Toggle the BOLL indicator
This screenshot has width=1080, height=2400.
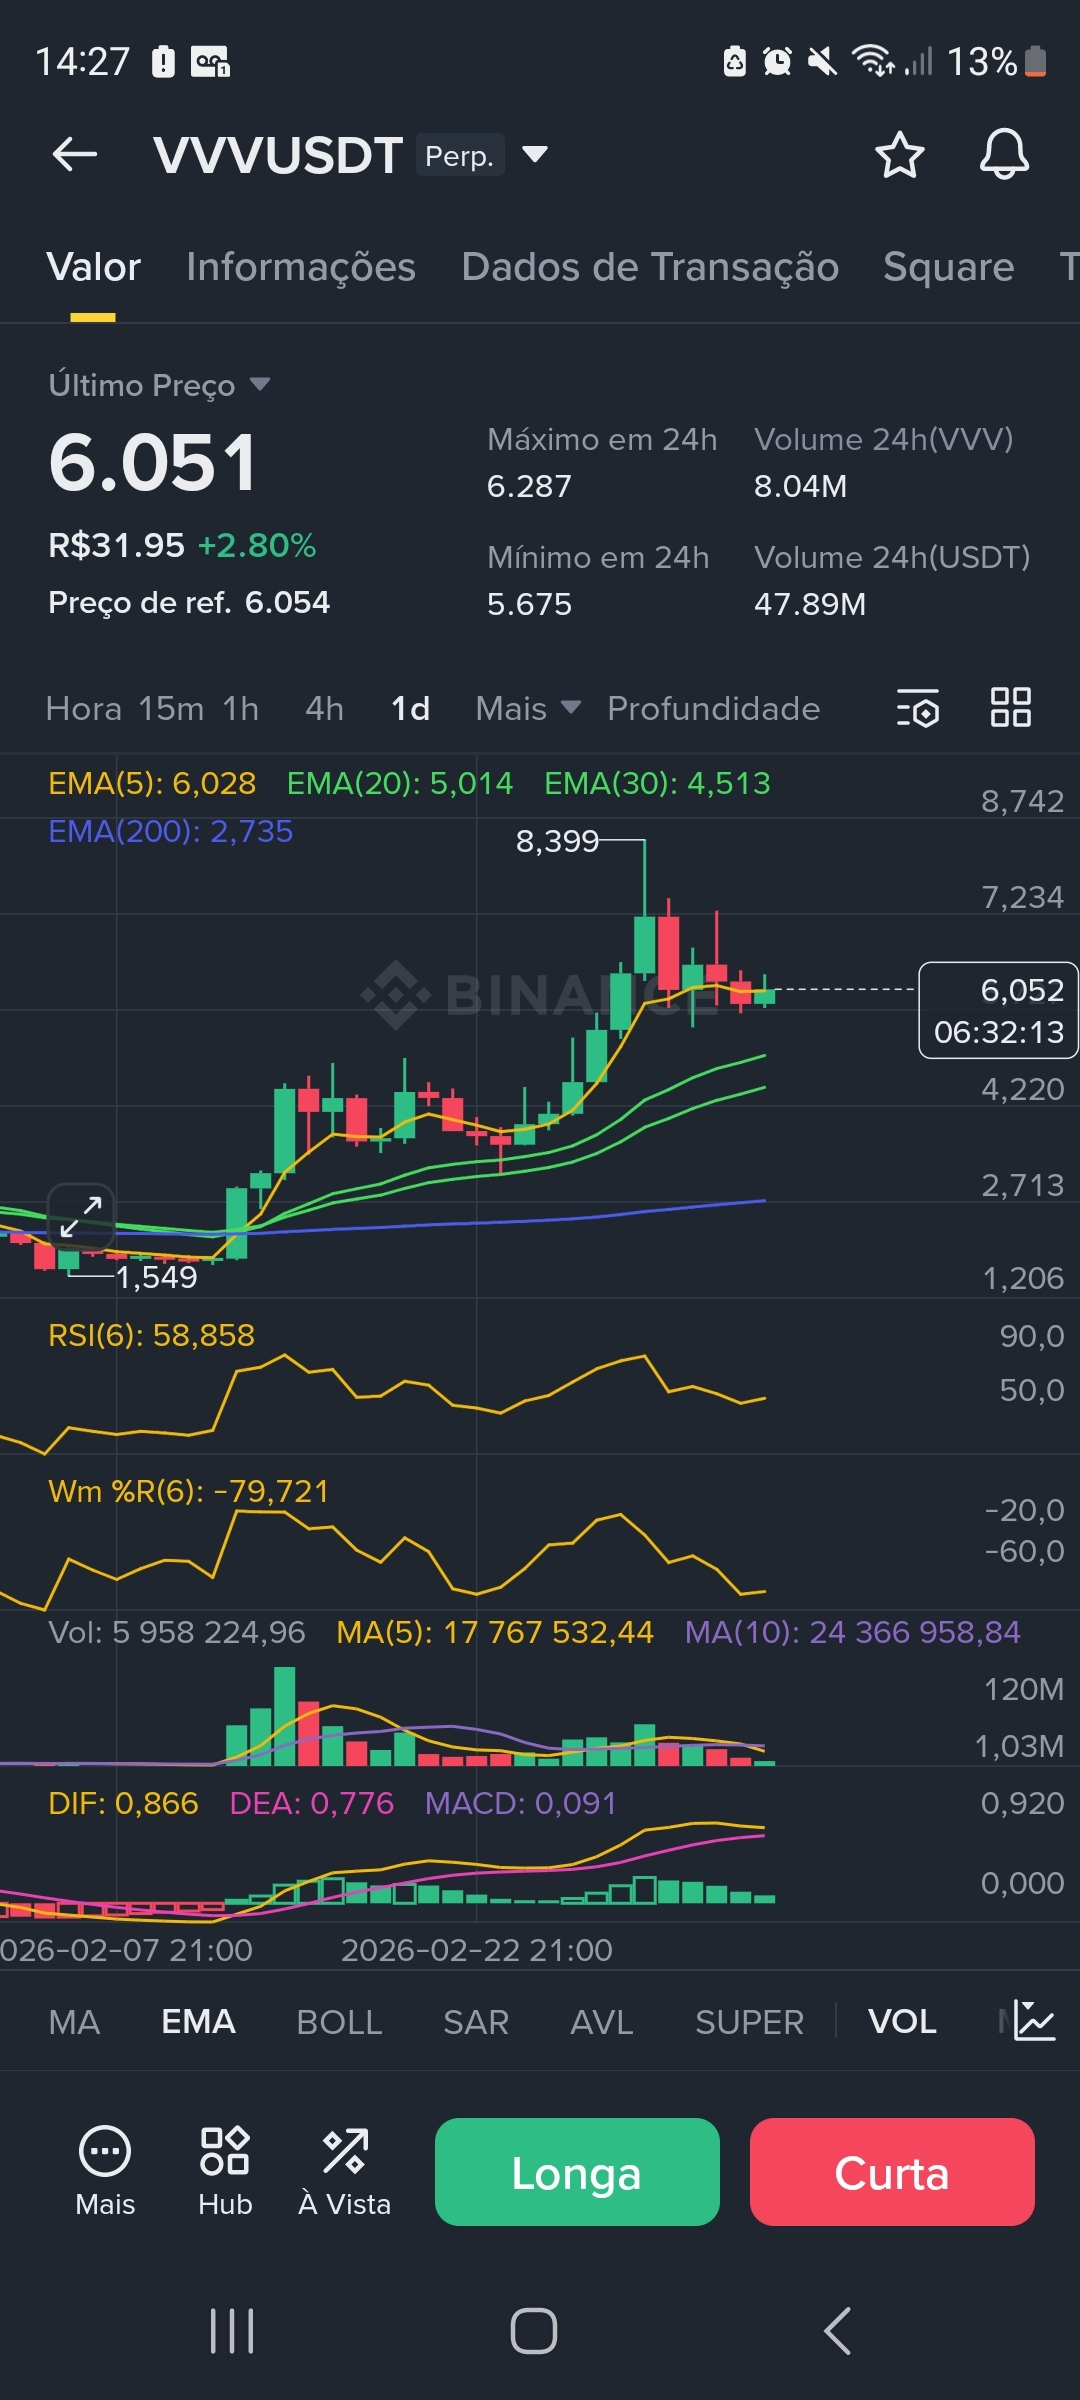click(x=339, y=2022)
